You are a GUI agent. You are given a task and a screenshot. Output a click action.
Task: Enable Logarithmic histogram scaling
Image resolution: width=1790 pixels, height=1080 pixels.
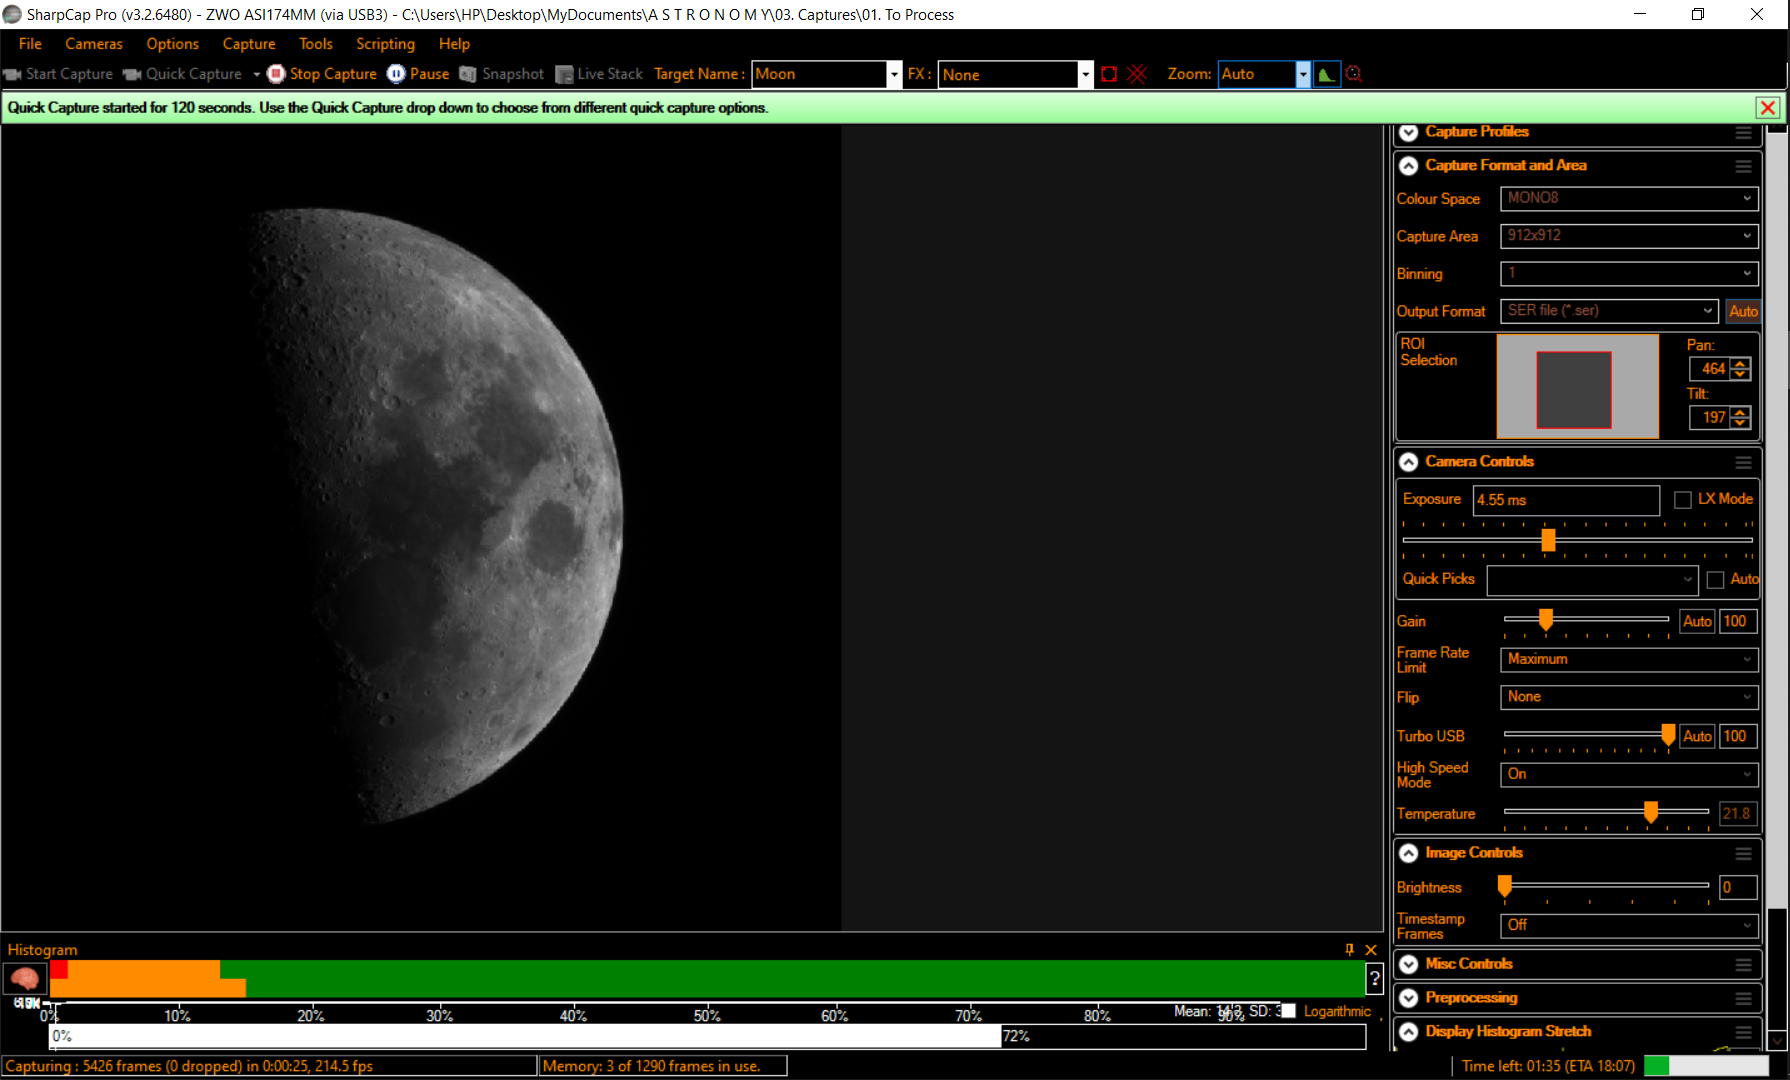1288,1011
